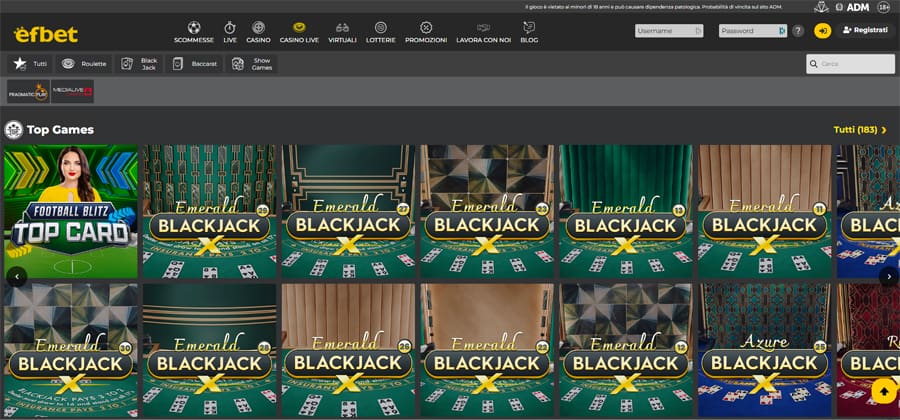Click the help question mark icon
Screen dimensions: 900x420
pyautogui.click(x=798, y=31)
